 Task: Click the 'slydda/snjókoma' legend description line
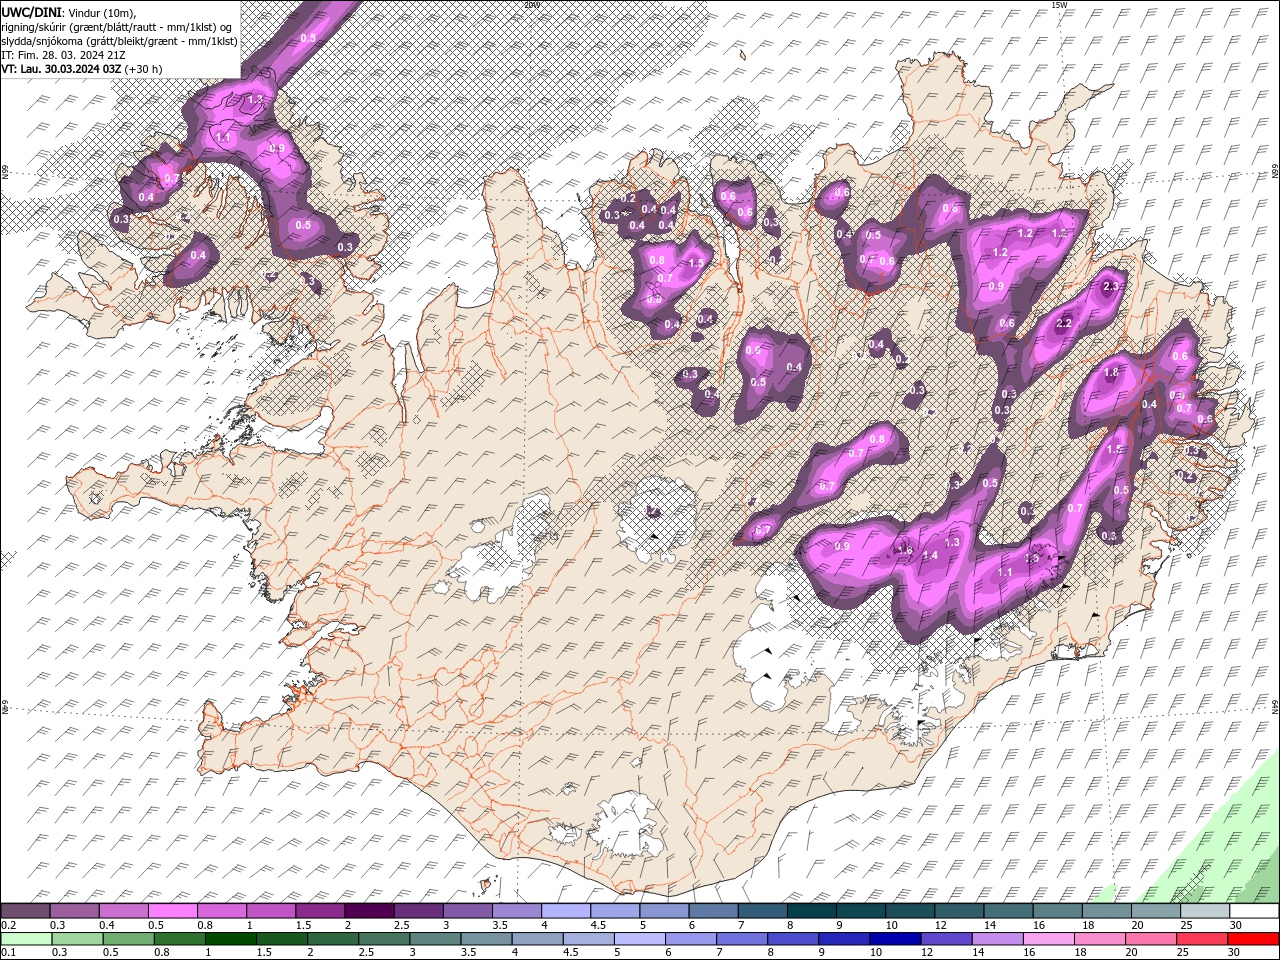tap(119, 41)
